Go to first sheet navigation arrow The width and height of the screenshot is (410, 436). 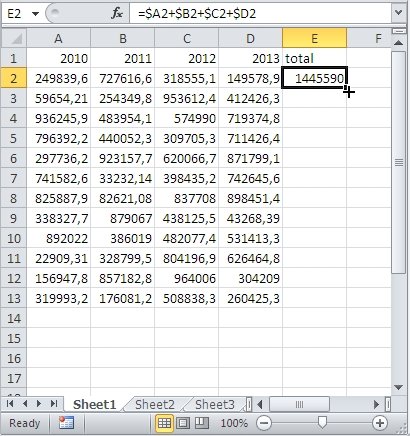pos(10,404)
